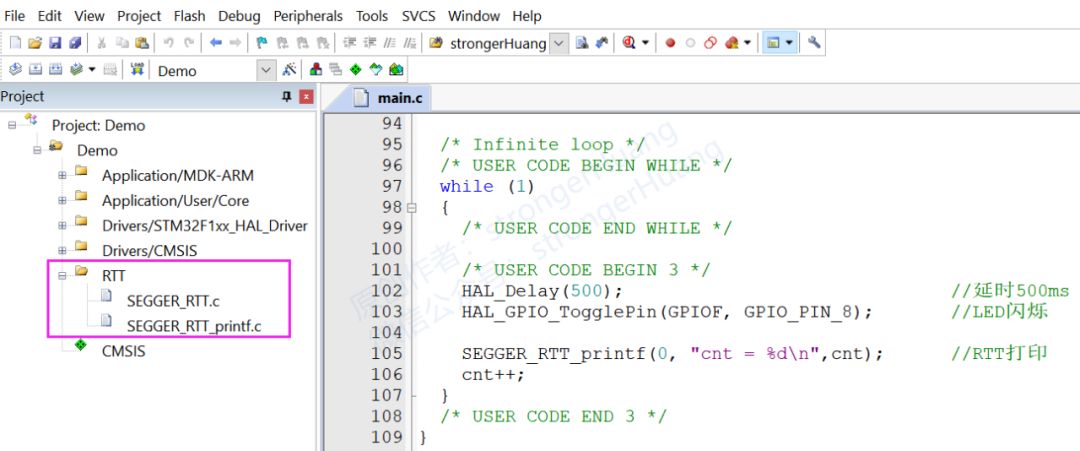
Task: Translate current file icon
Action: coord(15,70)
